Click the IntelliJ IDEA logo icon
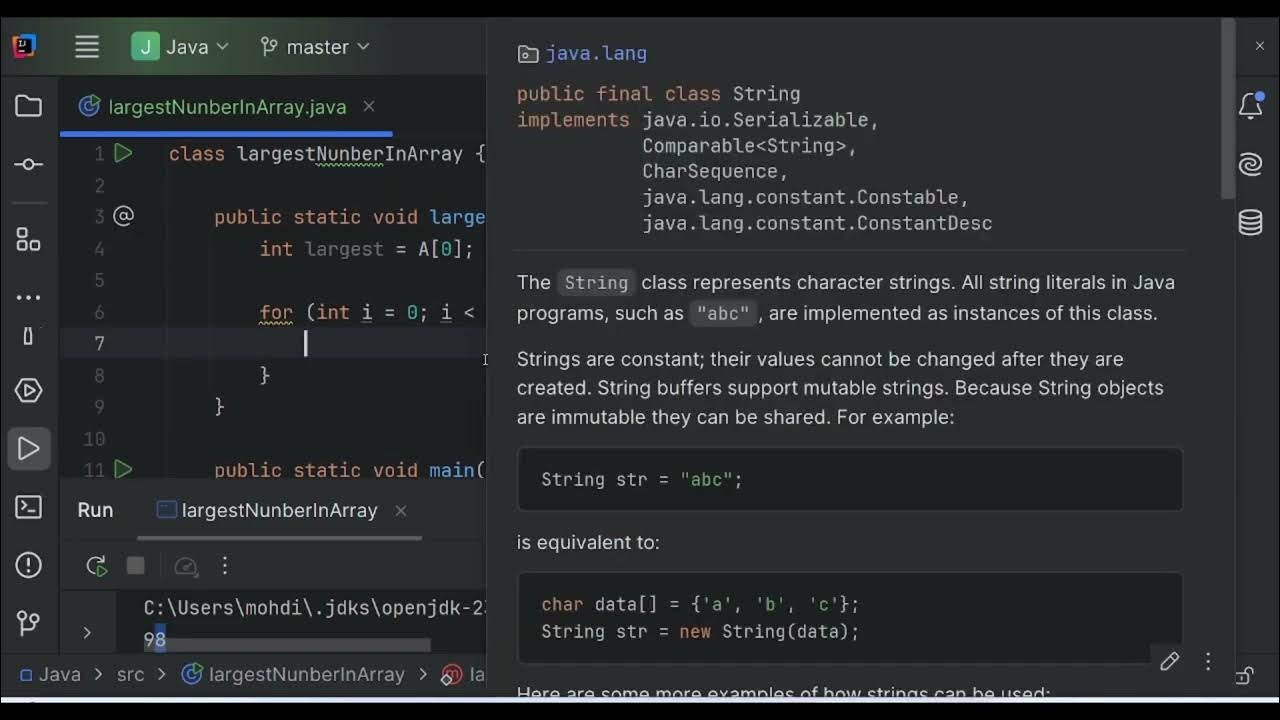 [24, 46]
